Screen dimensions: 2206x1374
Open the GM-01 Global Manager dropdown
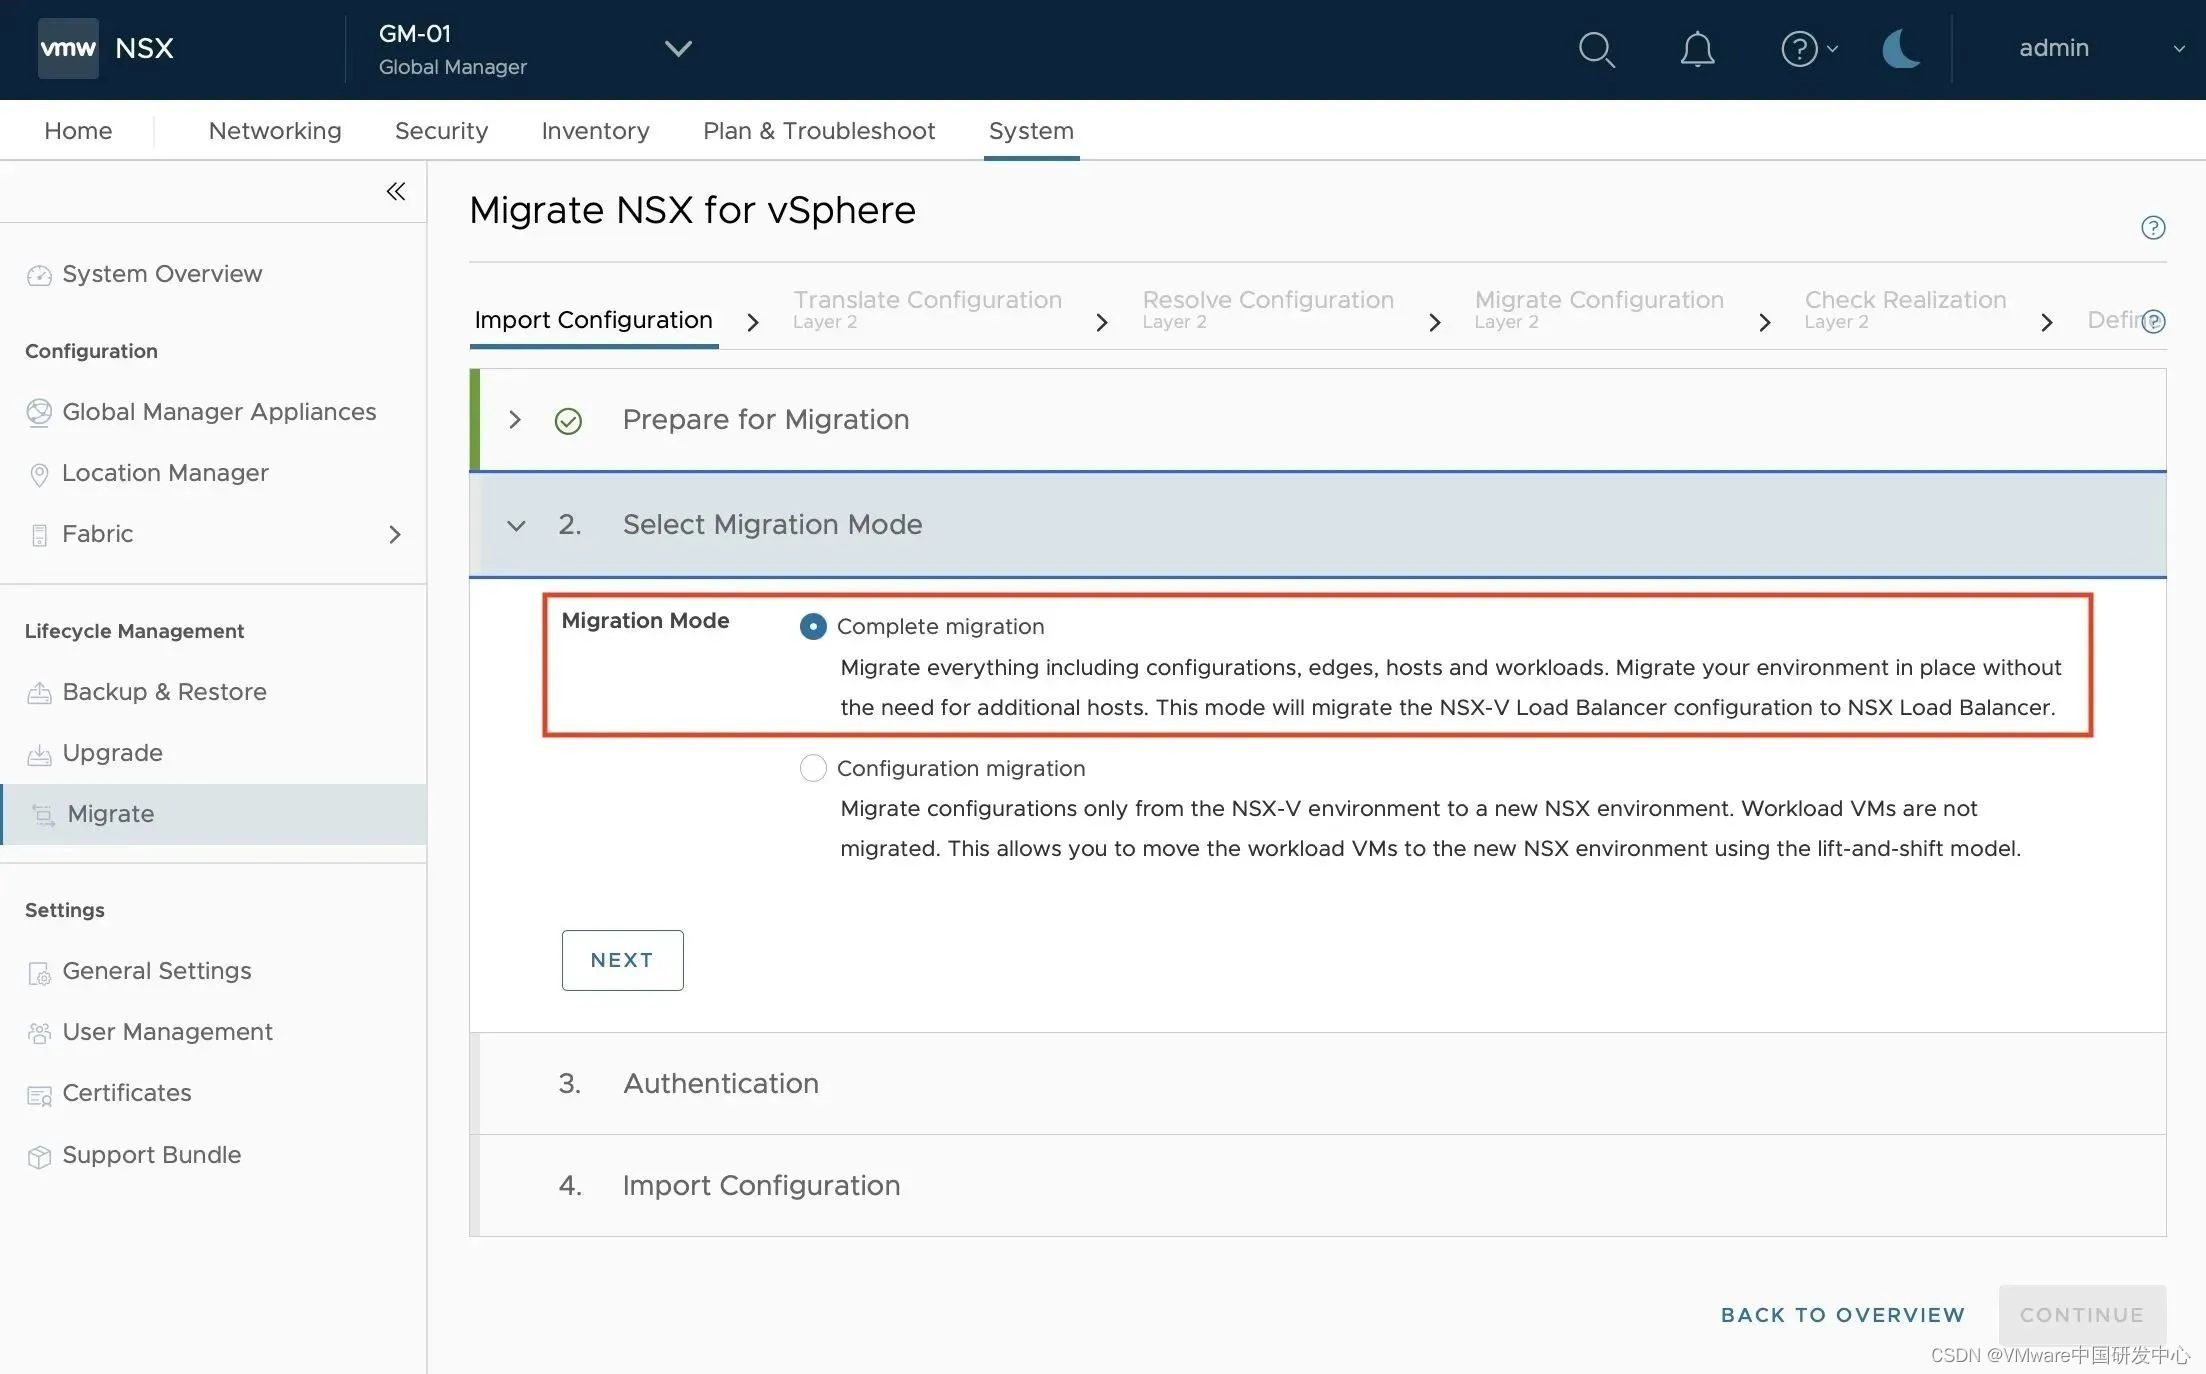point(535,49)
